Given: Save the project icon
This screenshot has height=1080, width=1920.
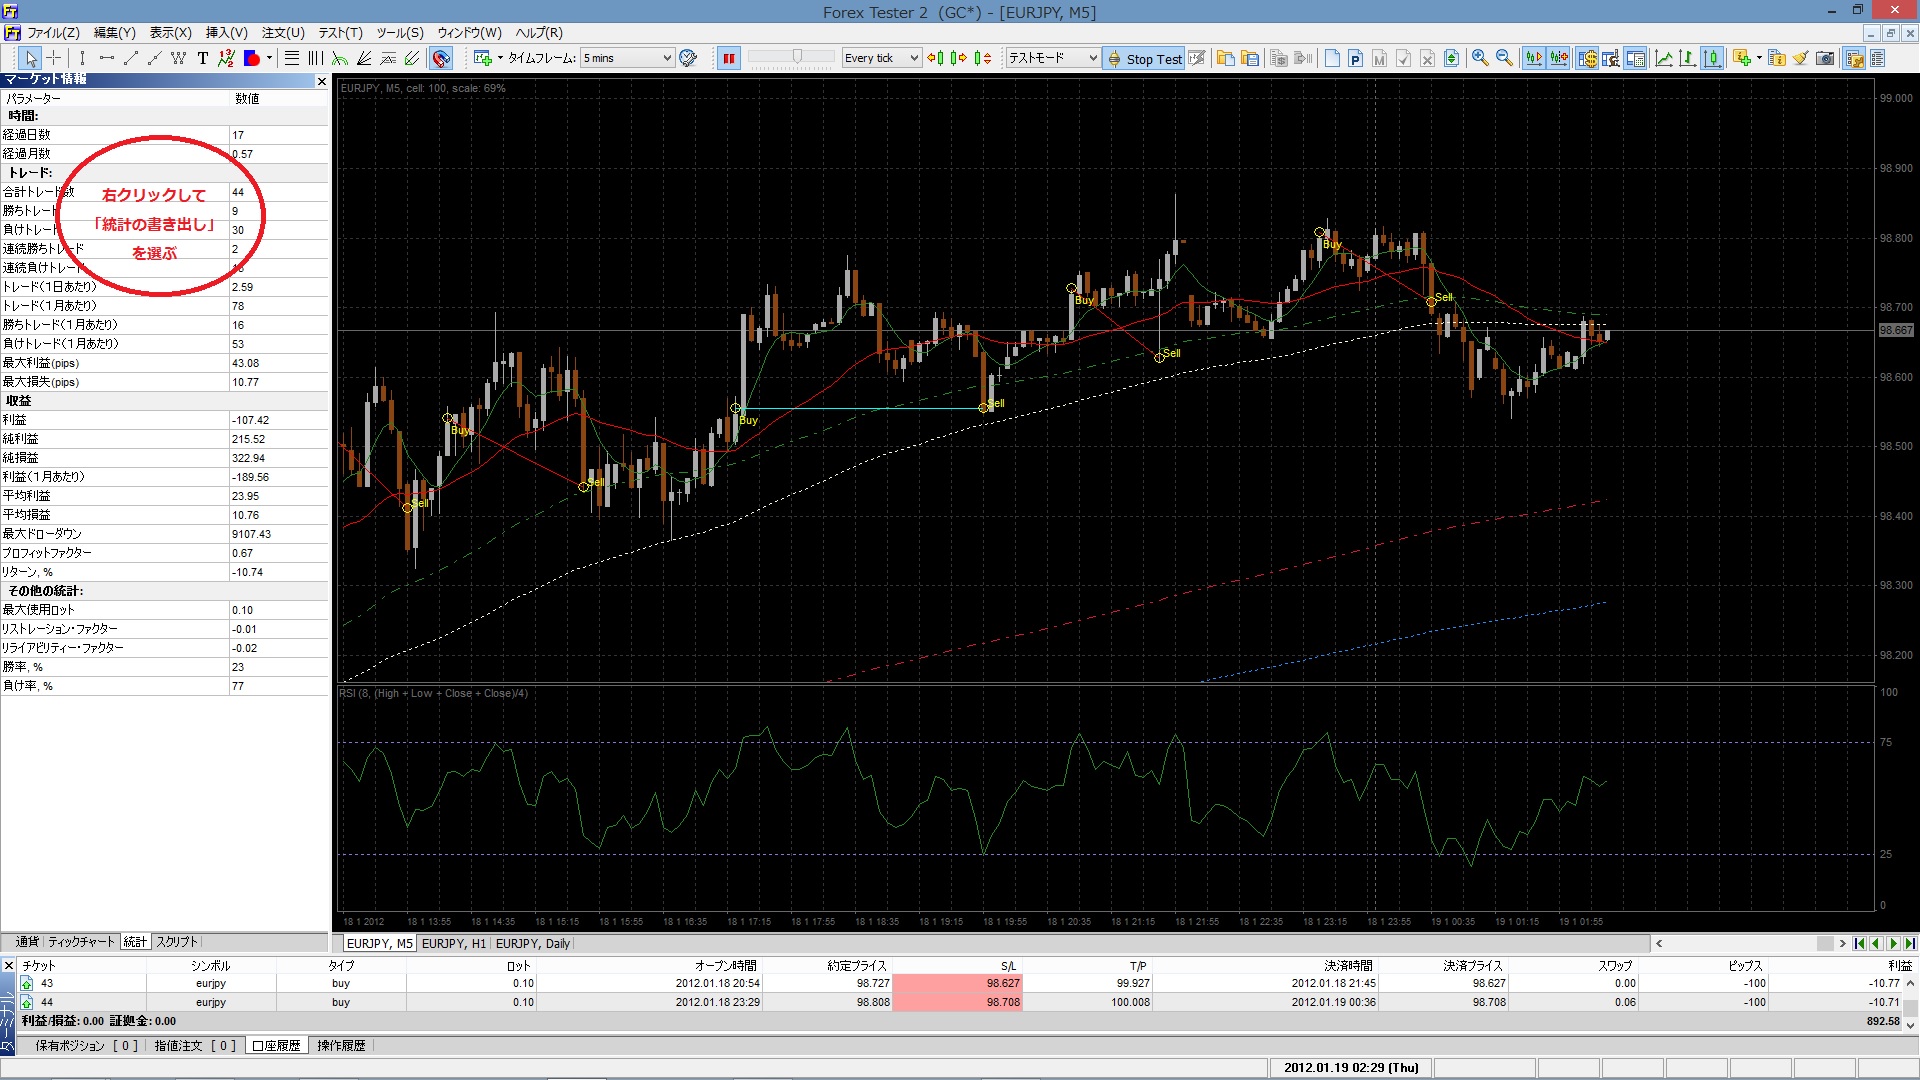Looking at the screenshot, I should 1250,58.
